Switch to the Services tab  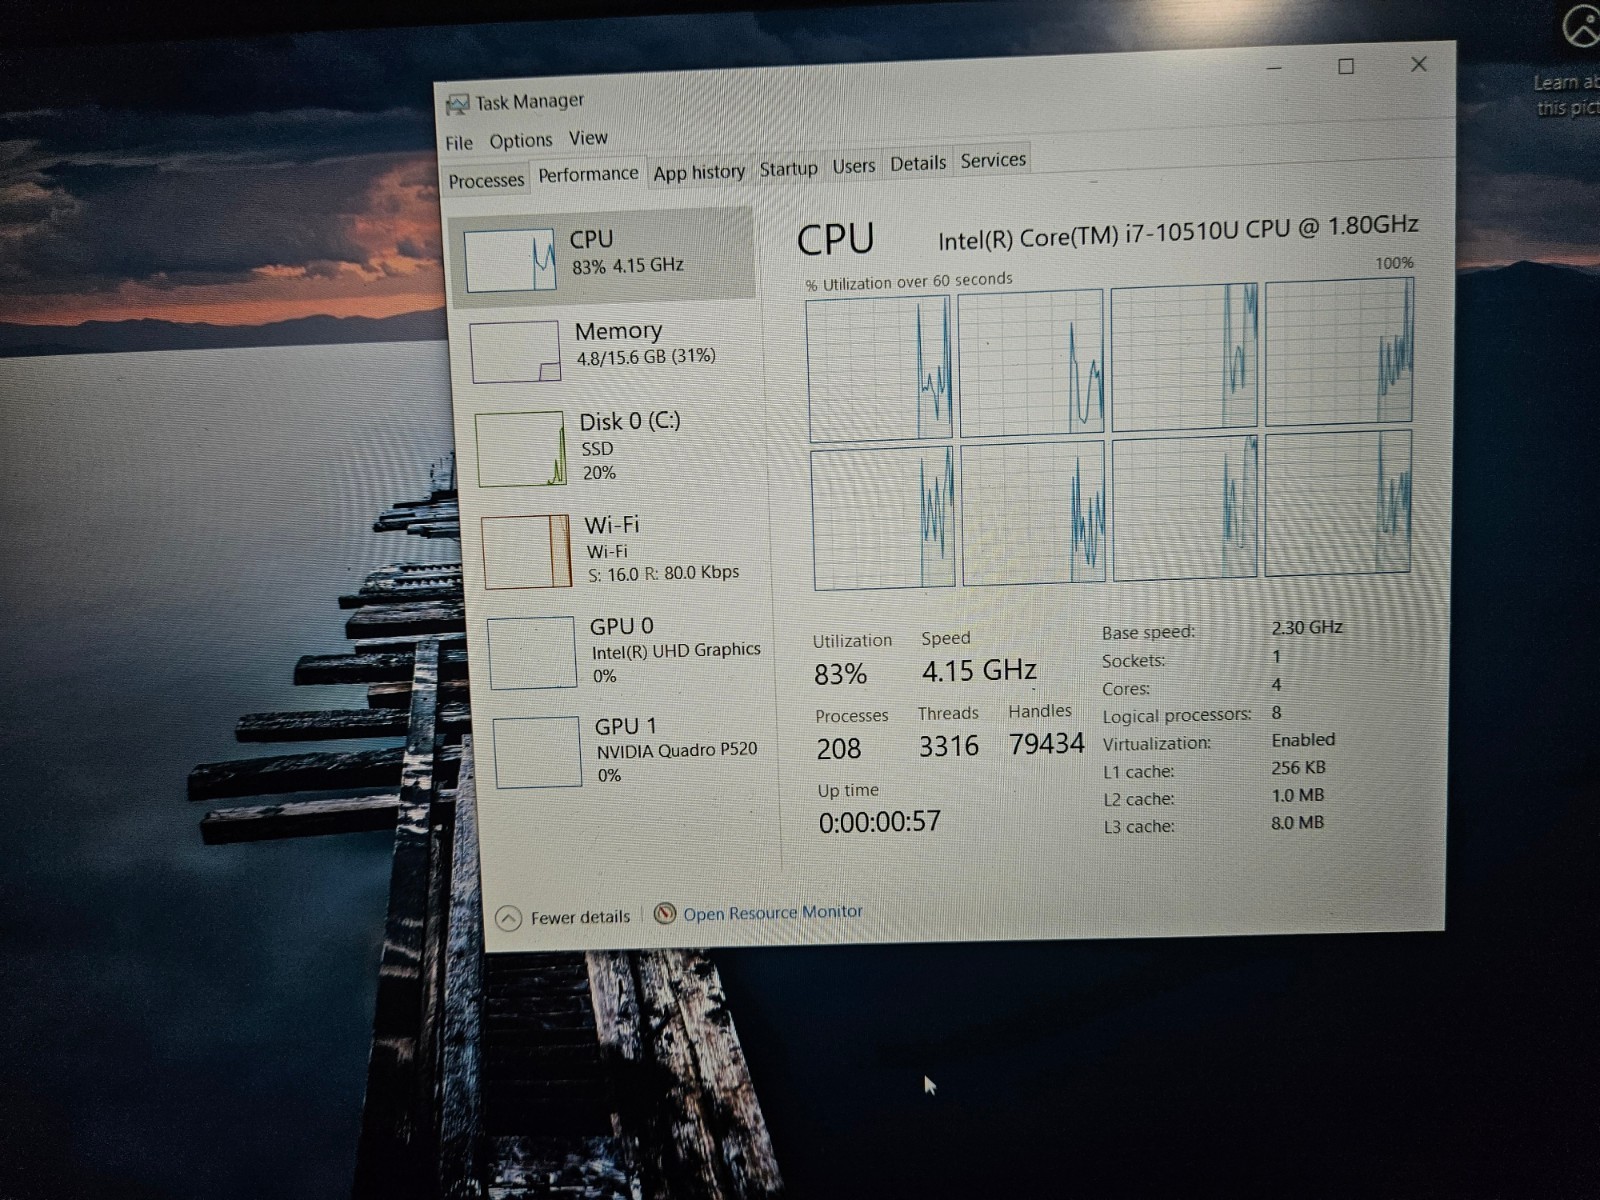tap(993, 160)
